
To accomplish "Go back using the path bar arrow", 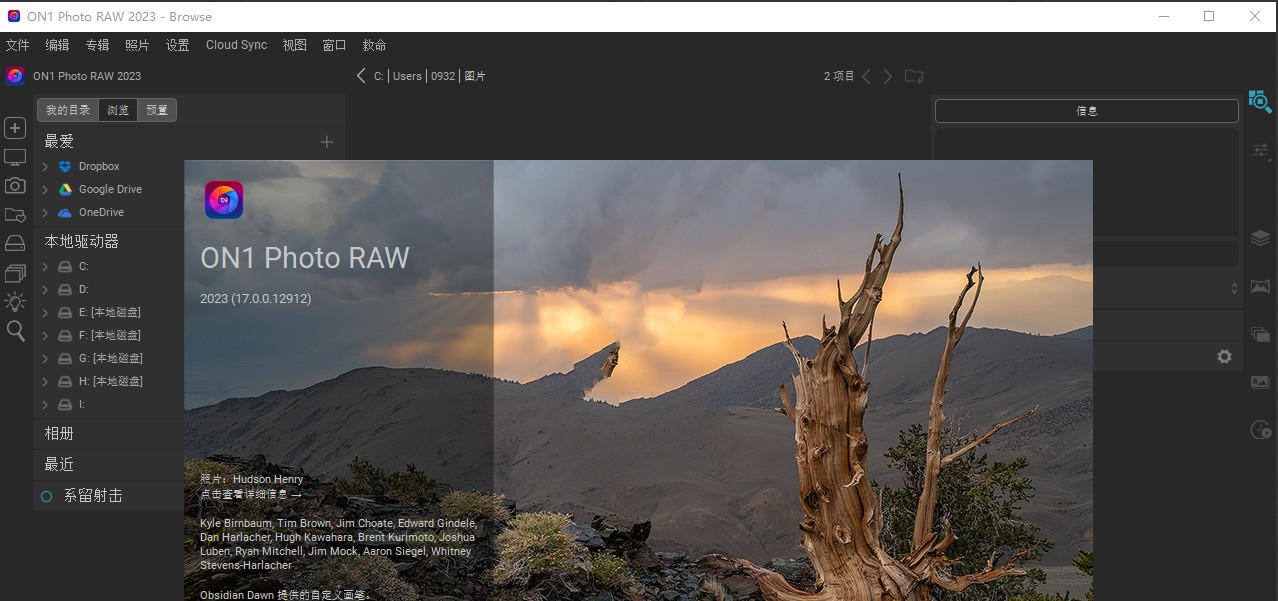I will point(361,76).
